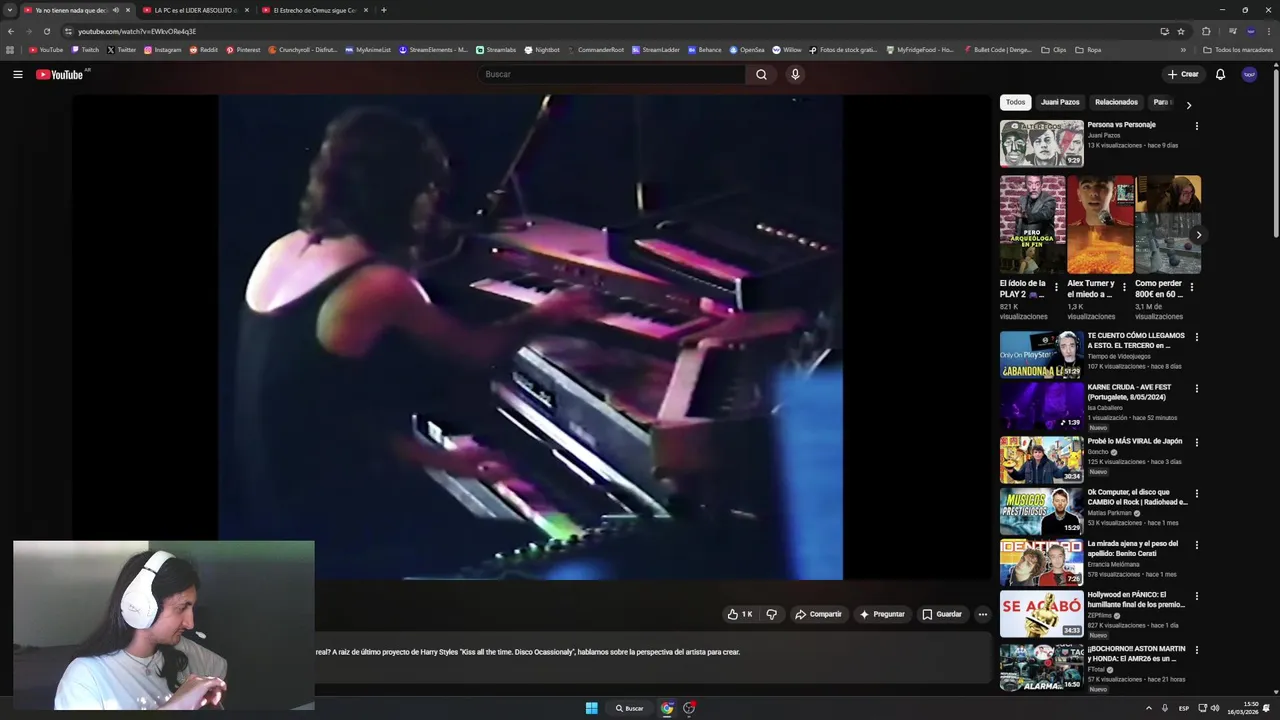The height and width of the screenshot is (720, 1280).
Task: Click the search magnifier button
Action: point(761,74)
